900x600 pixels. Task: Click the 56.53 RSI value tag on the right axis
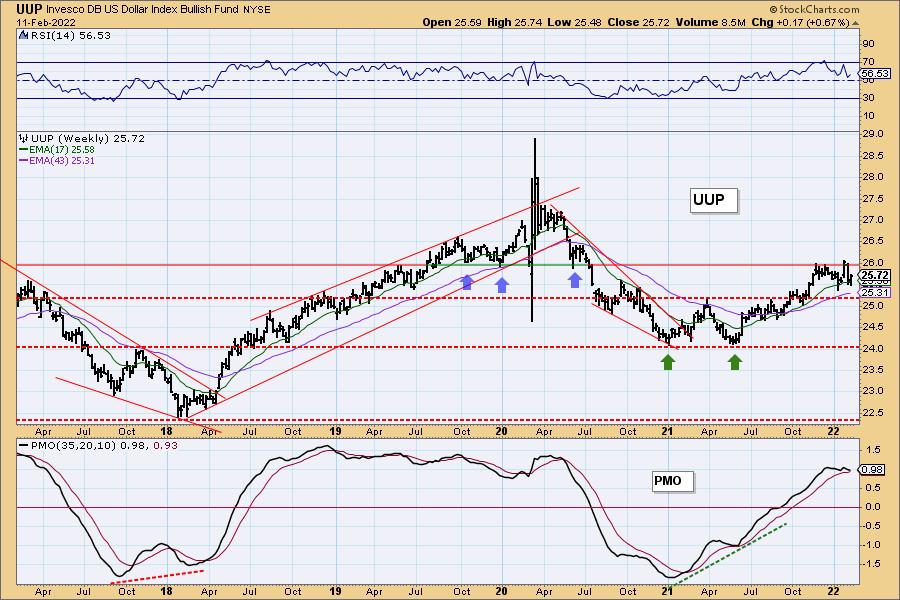click(x=874, y=73)
